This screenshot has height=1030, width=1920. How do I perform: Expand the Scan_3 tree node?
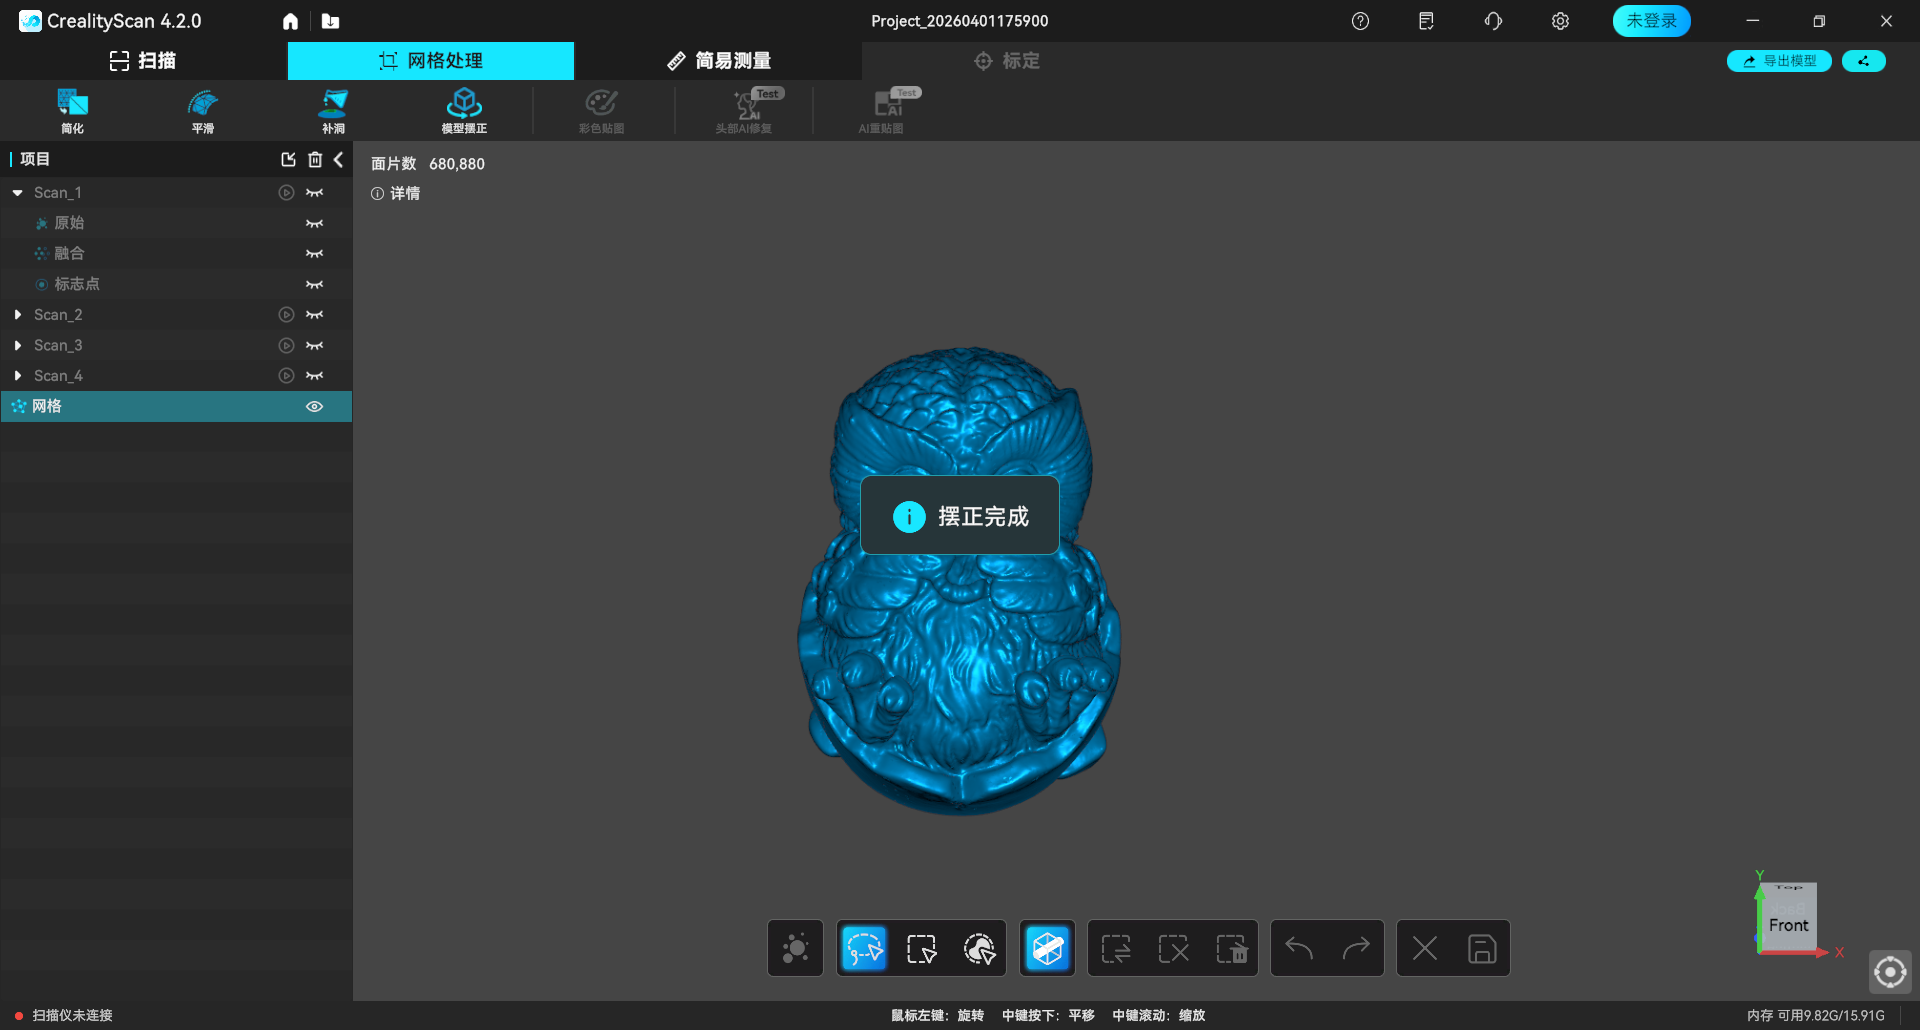point(18,346)
